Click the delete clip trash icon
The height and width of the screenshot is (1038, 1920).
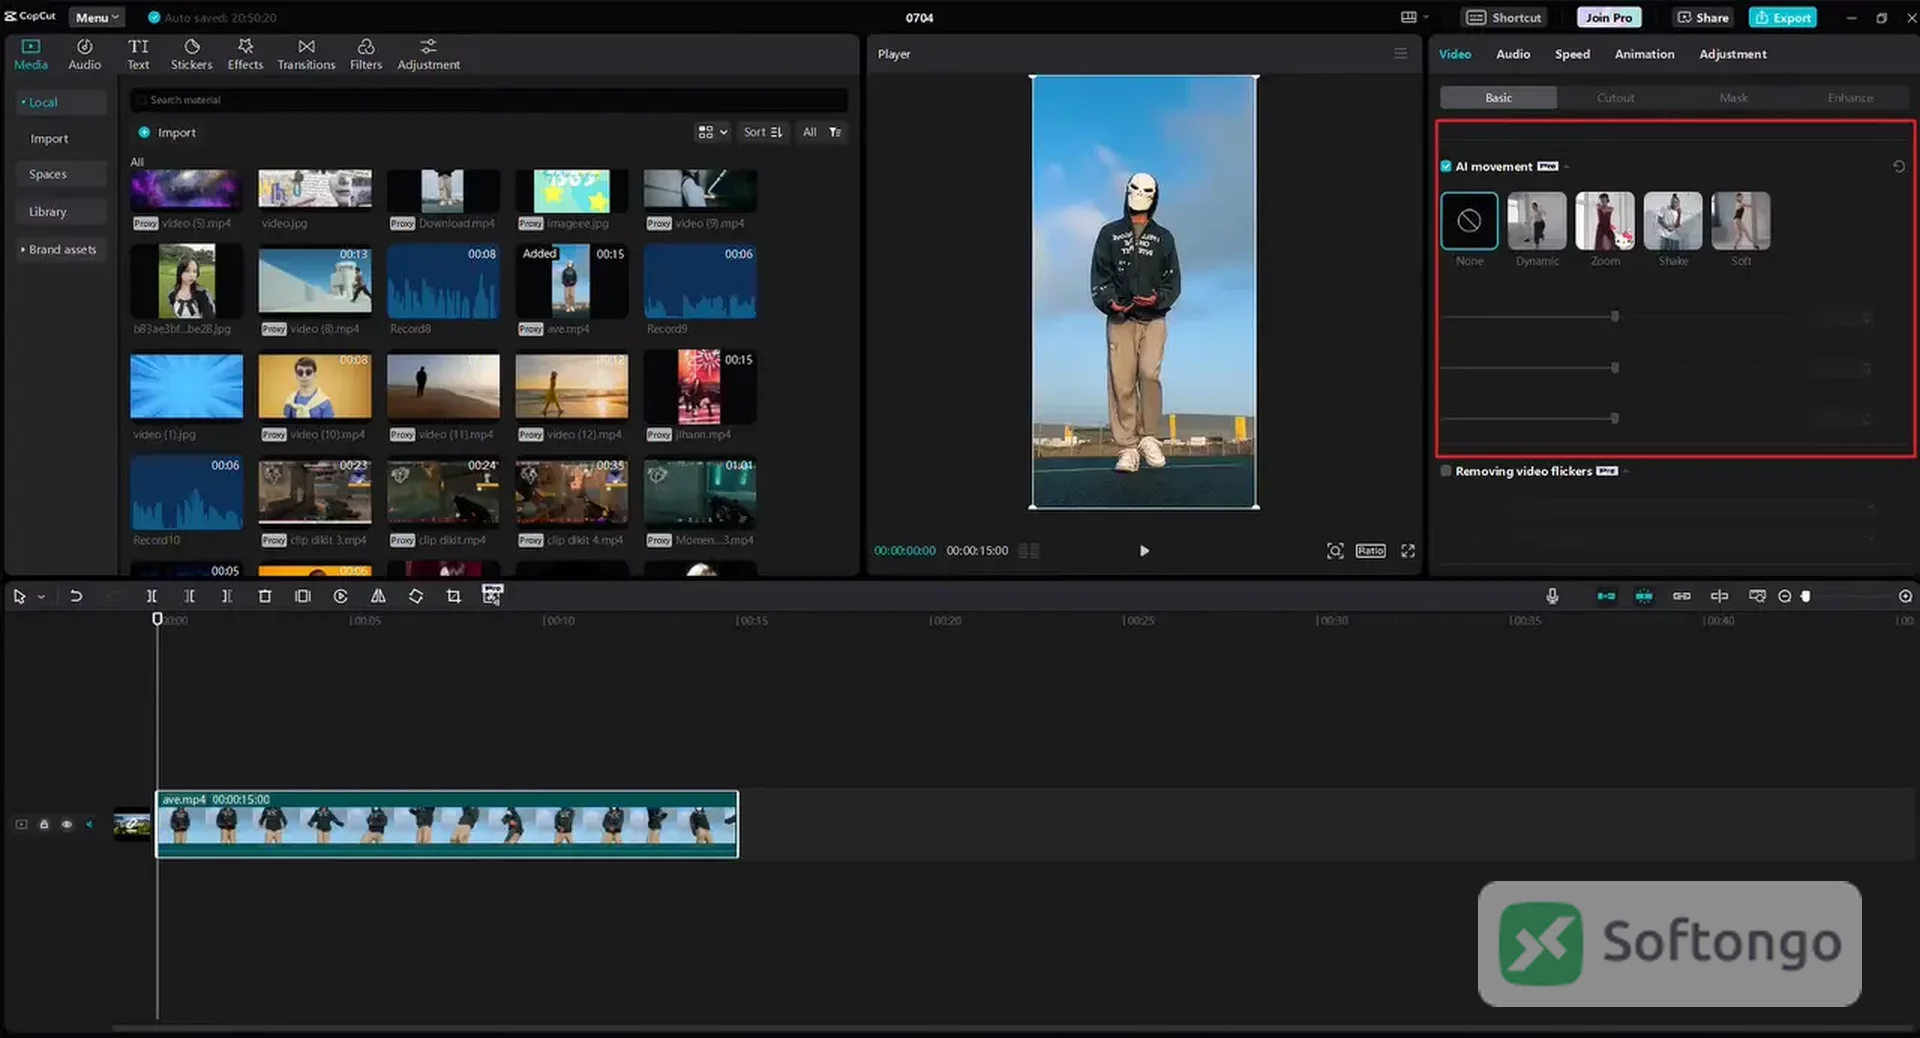click(265, 596)
